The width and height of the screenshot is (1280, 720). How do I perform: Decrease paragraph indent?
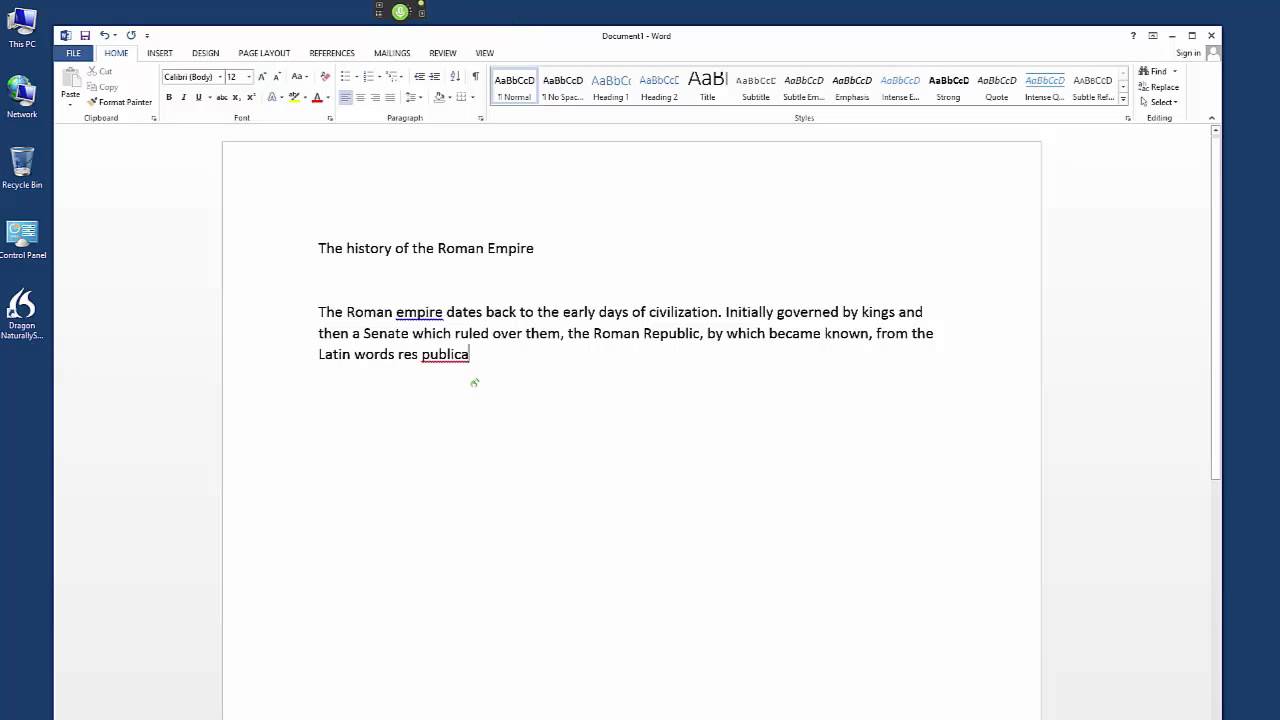click(x=420, y=77)
